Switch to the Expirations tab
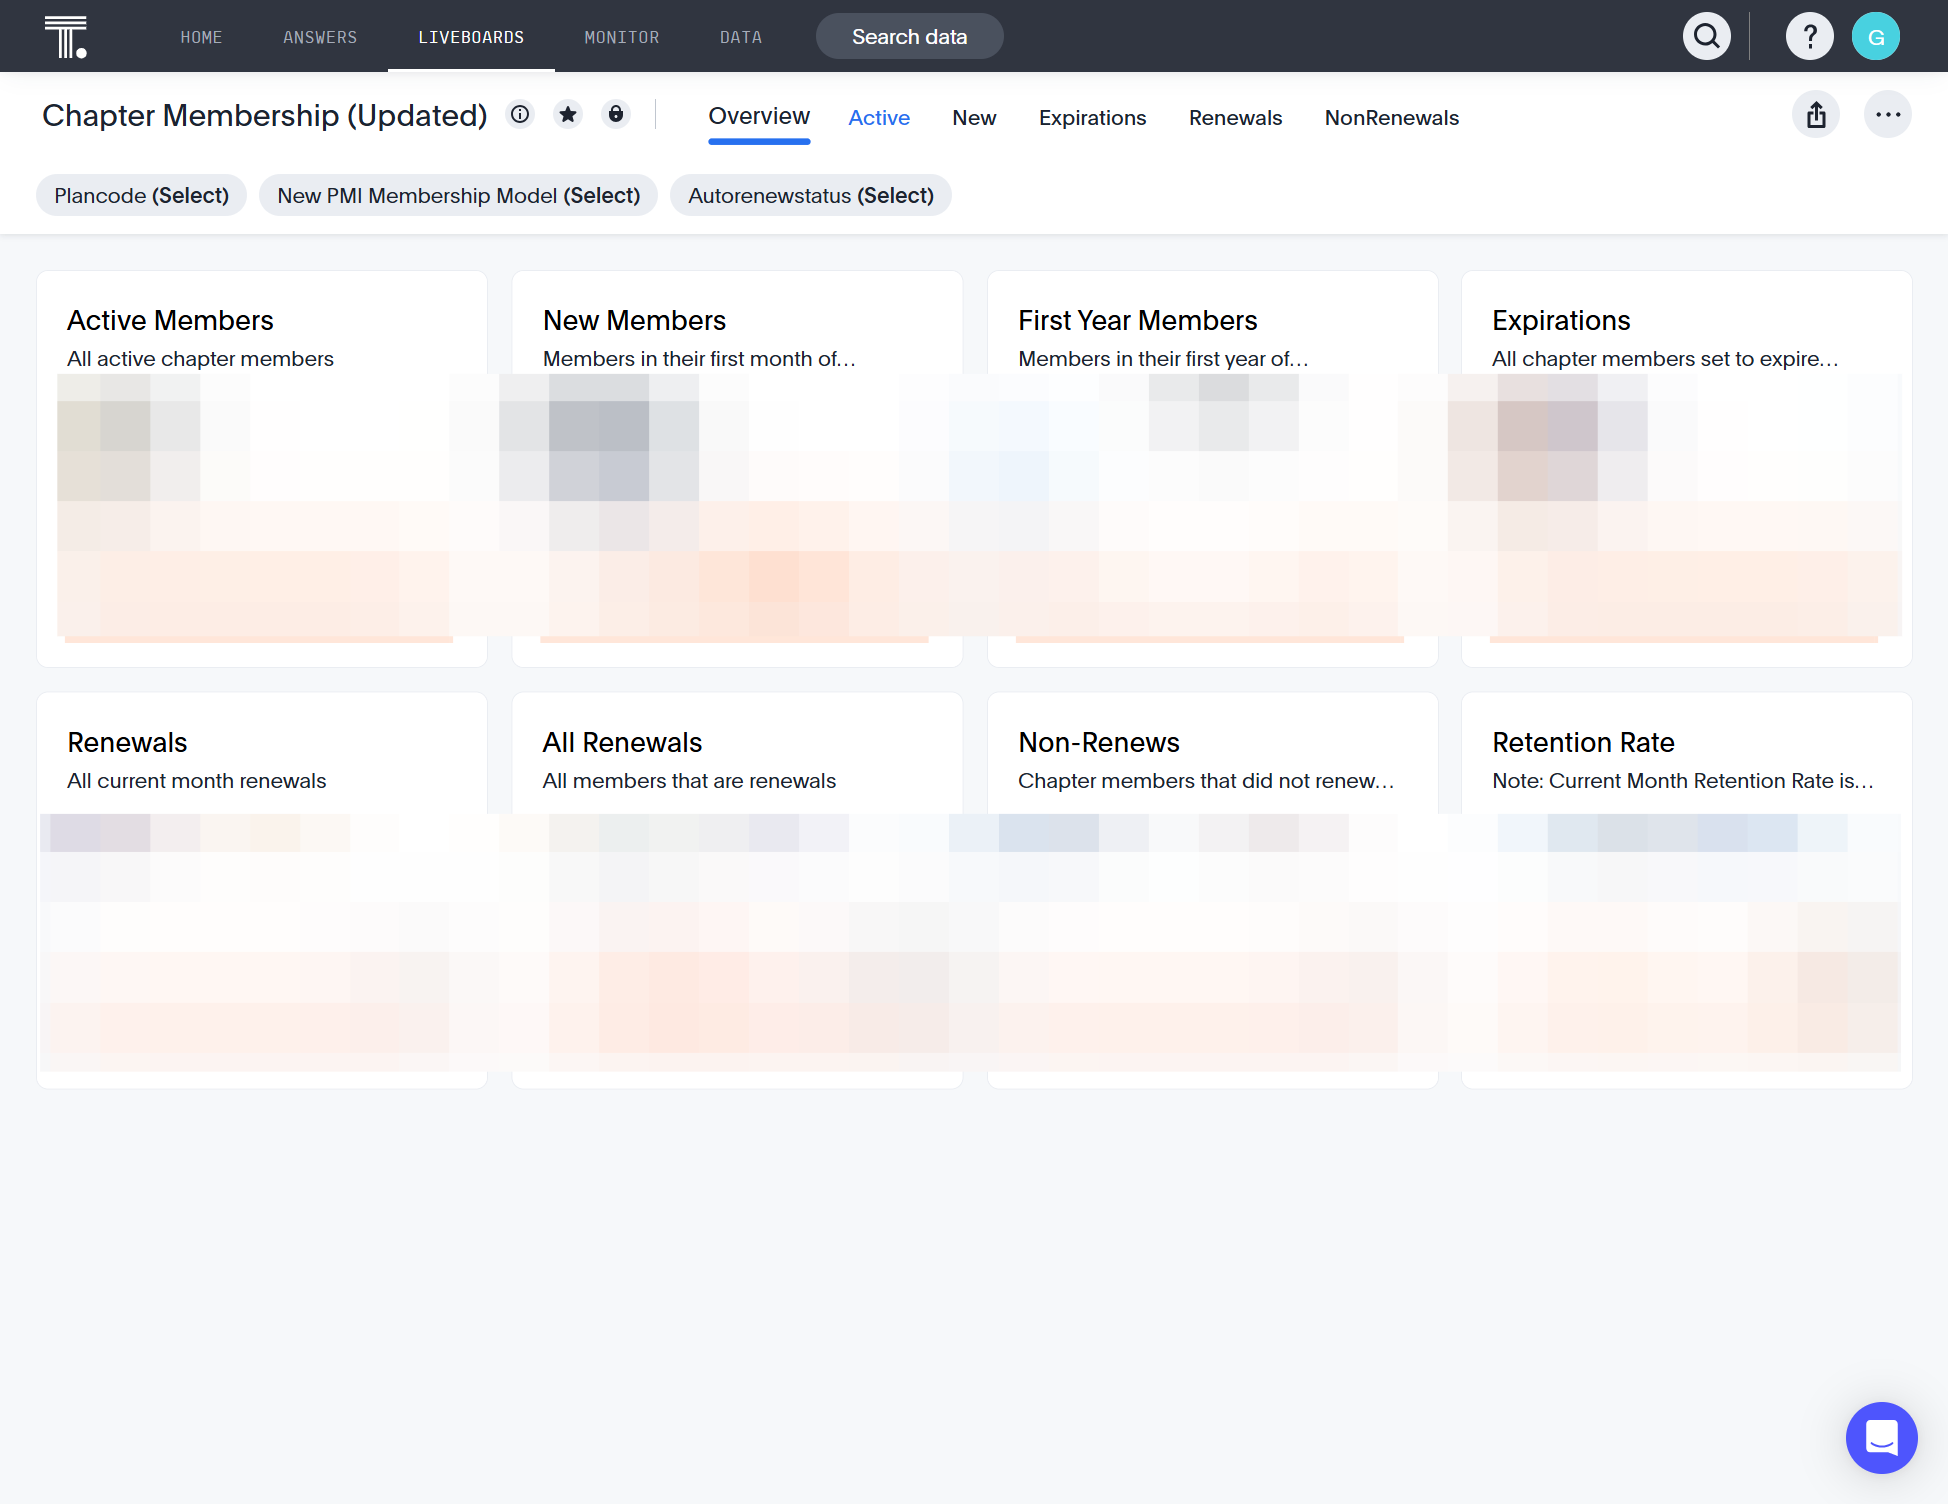 (1092, 118)
